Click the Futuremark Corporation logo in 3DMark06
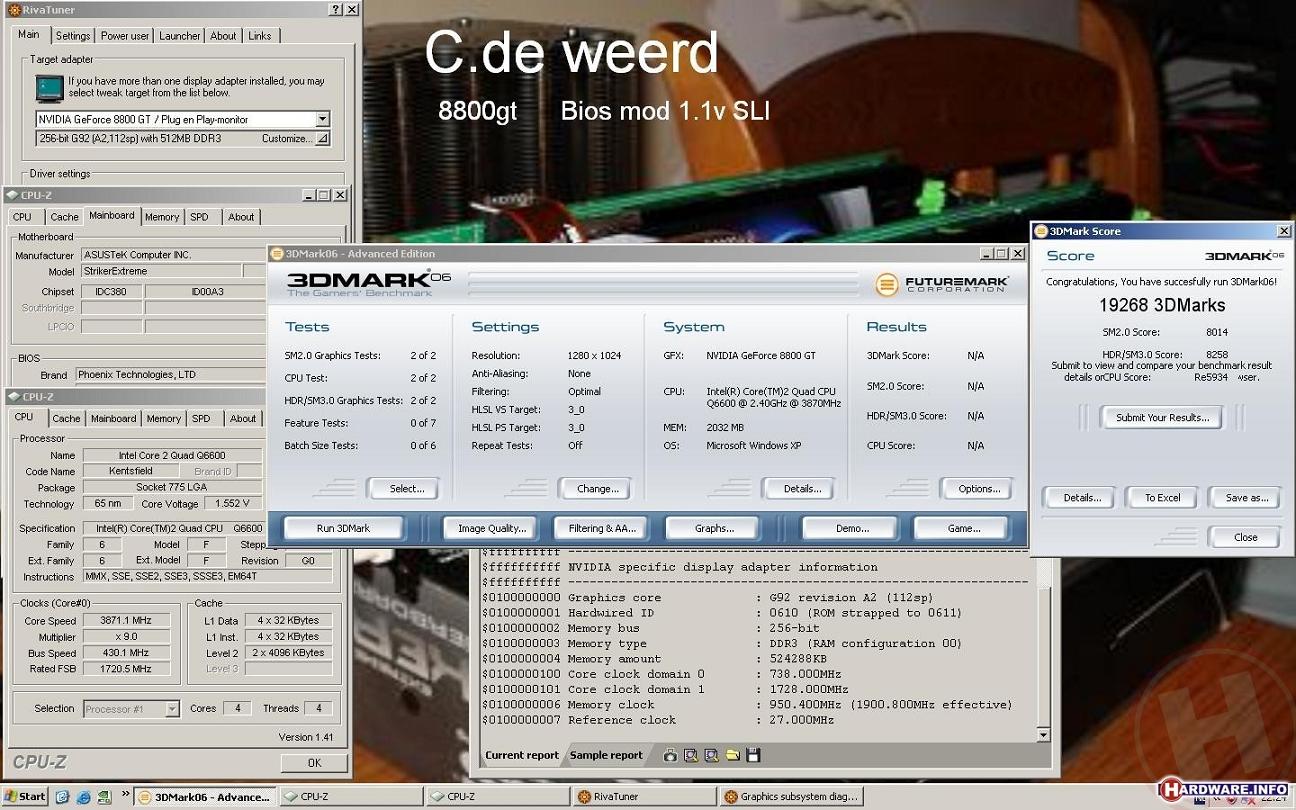This screenshot has height=810, width=1296. point(942,284)
